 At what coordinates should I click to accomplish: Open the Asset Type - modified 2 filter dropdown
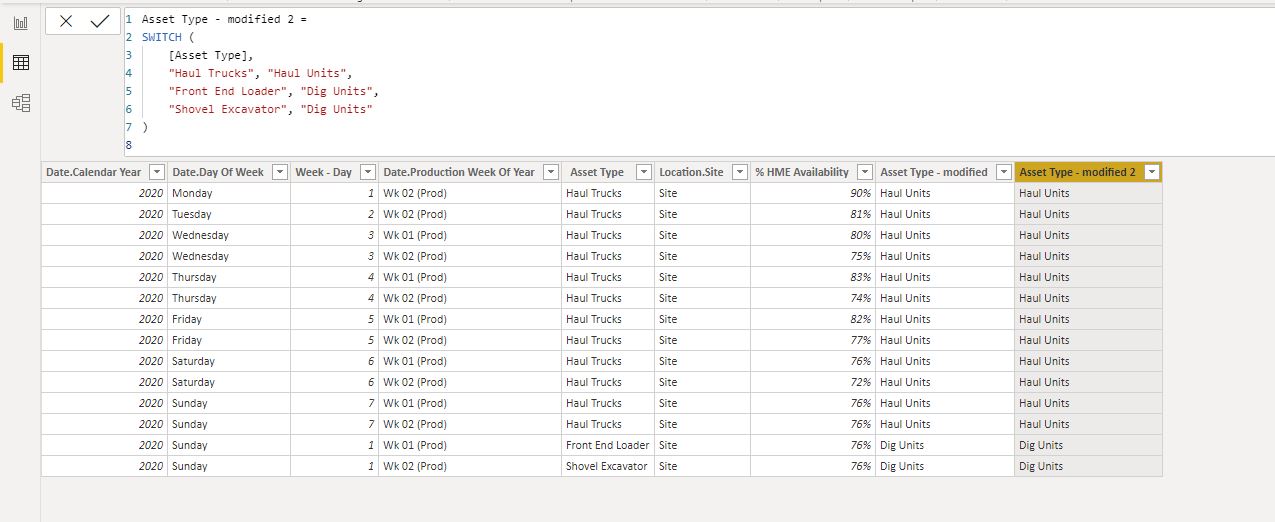click(1152, 172)
